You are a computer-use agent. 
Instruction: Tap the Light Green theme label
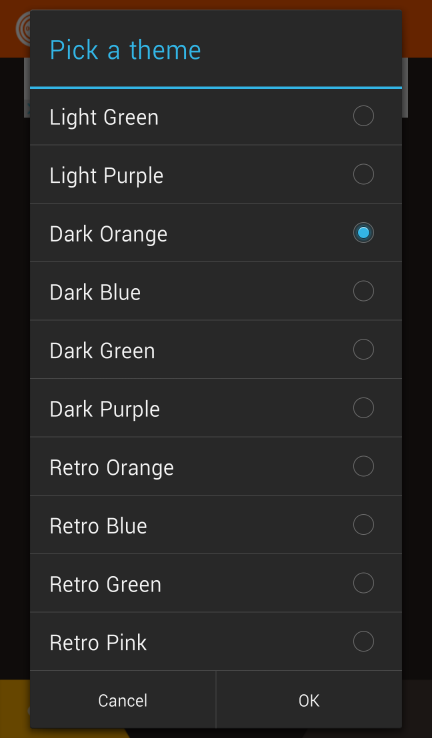[104, 118]
